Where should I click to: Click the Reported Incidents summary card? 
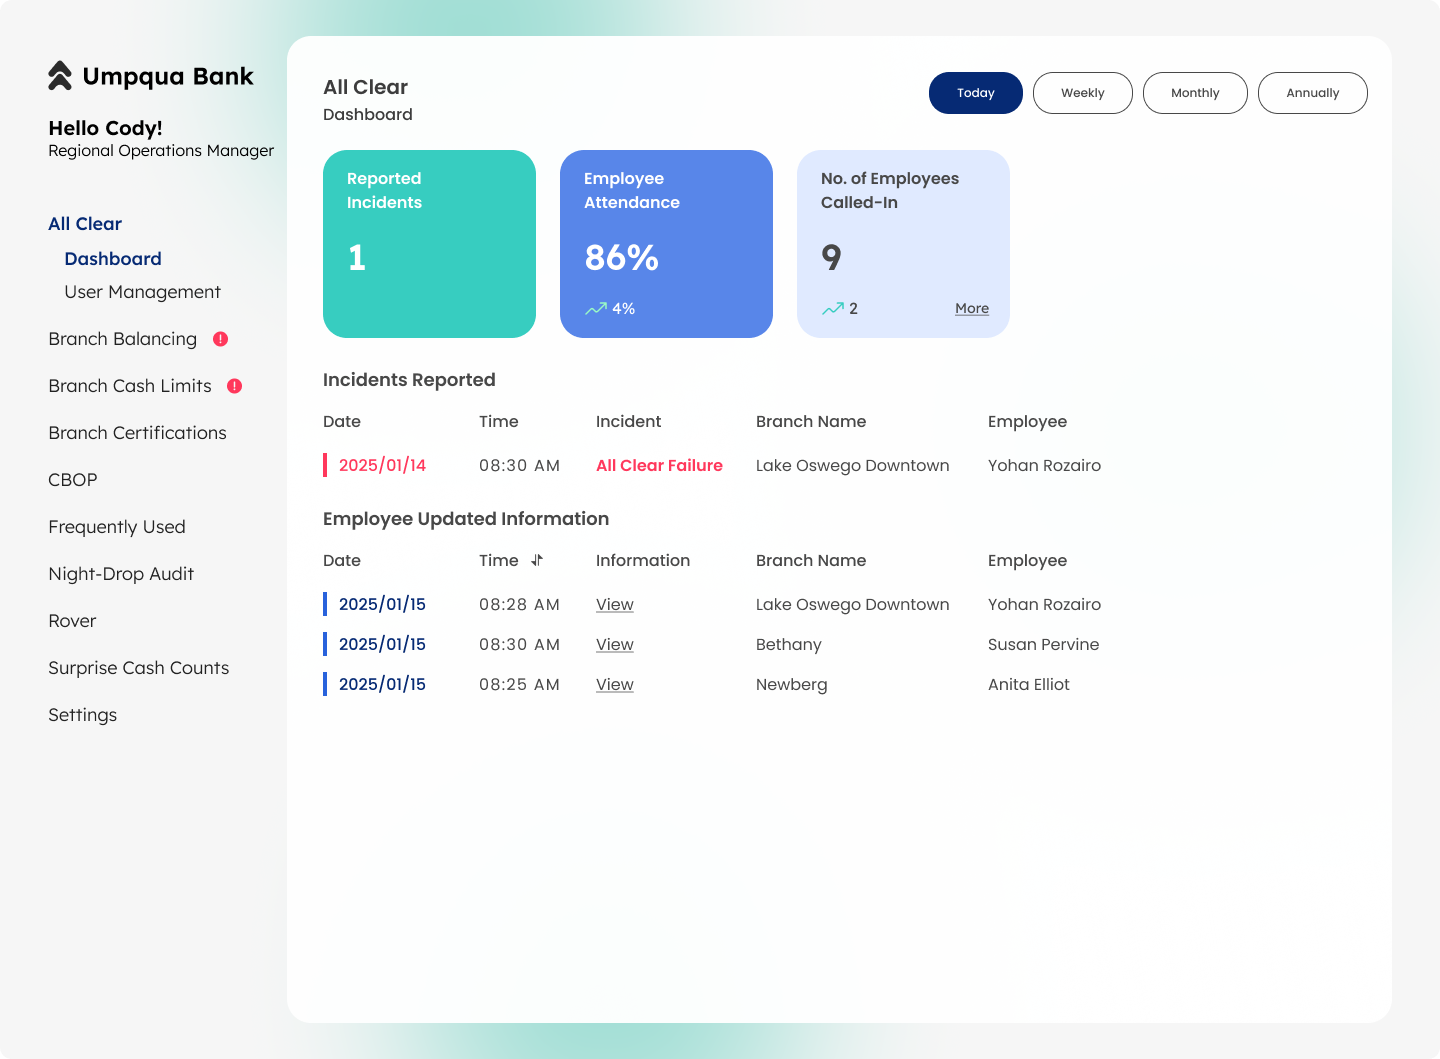429,244
